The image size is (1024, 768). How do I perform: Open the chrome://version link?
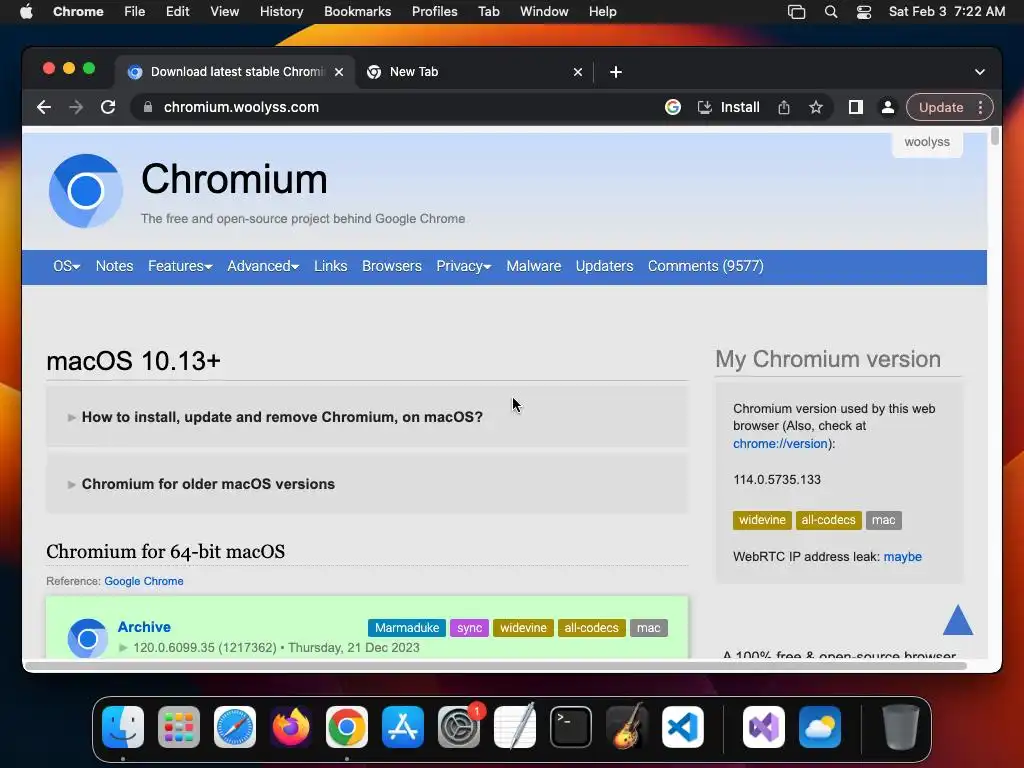click(x=780, y=443)
